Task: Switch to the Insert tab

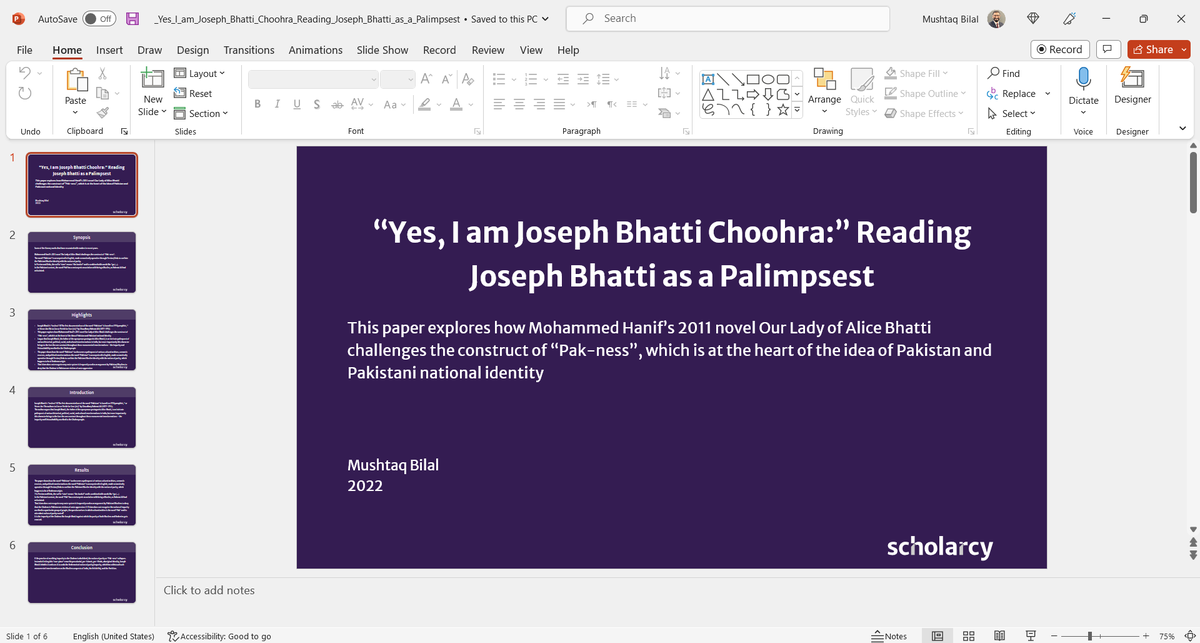Action: point(110,50)
